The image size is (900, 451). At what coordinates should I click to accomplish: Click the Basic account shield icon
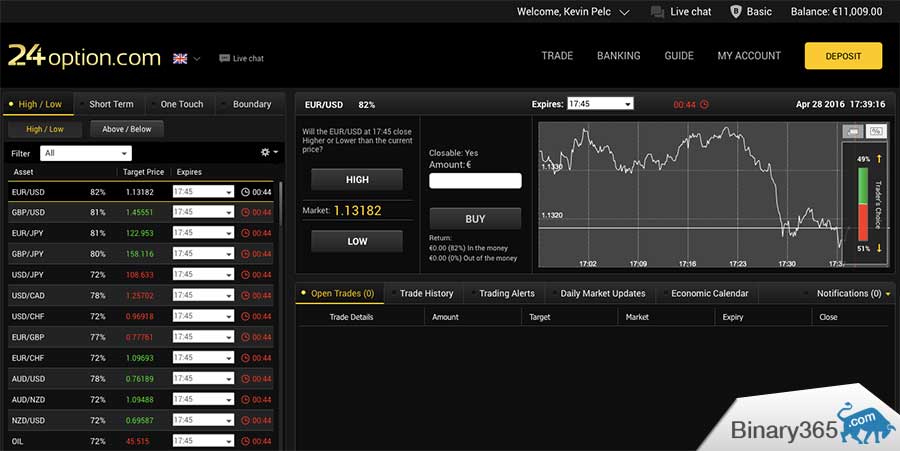coord(736,12)
